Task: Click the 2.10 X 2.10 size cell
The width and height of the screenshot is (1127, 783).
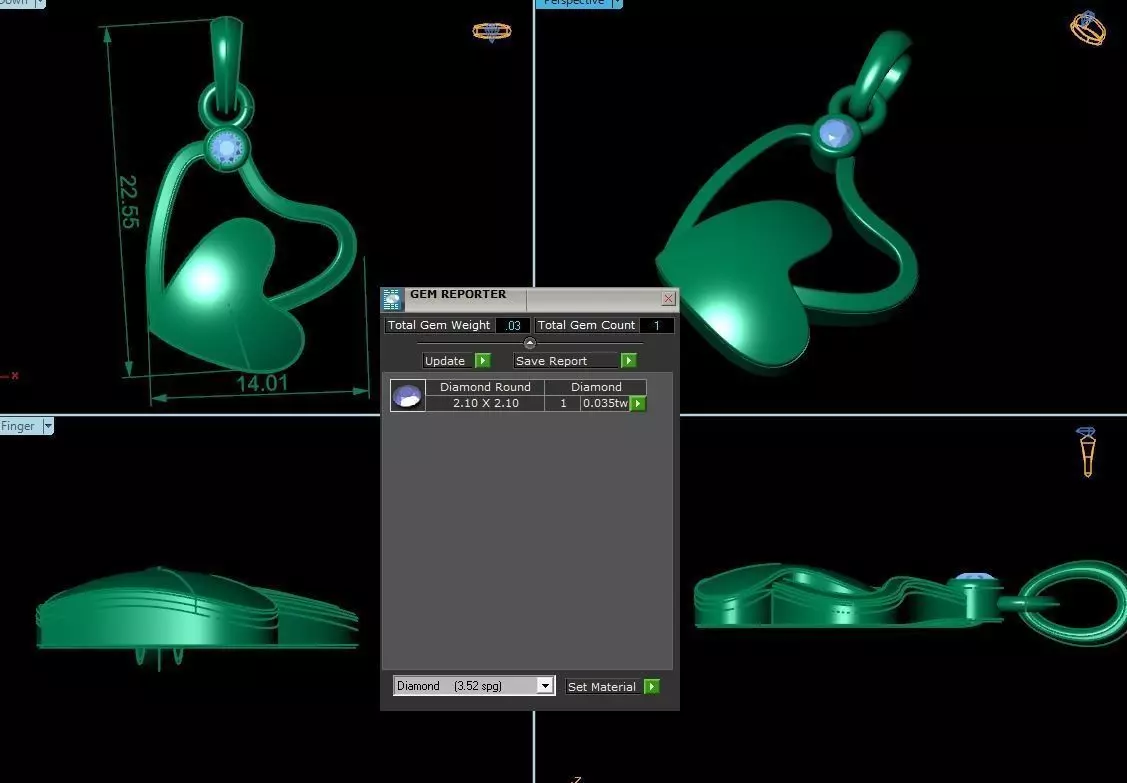Action: tap(485, 403)
